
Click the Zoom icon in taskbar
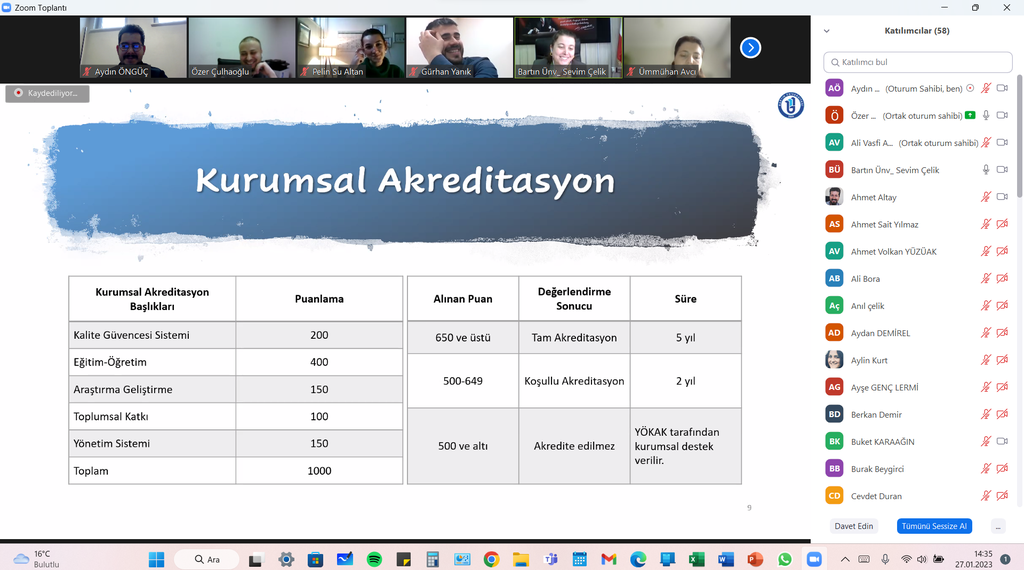813,559
